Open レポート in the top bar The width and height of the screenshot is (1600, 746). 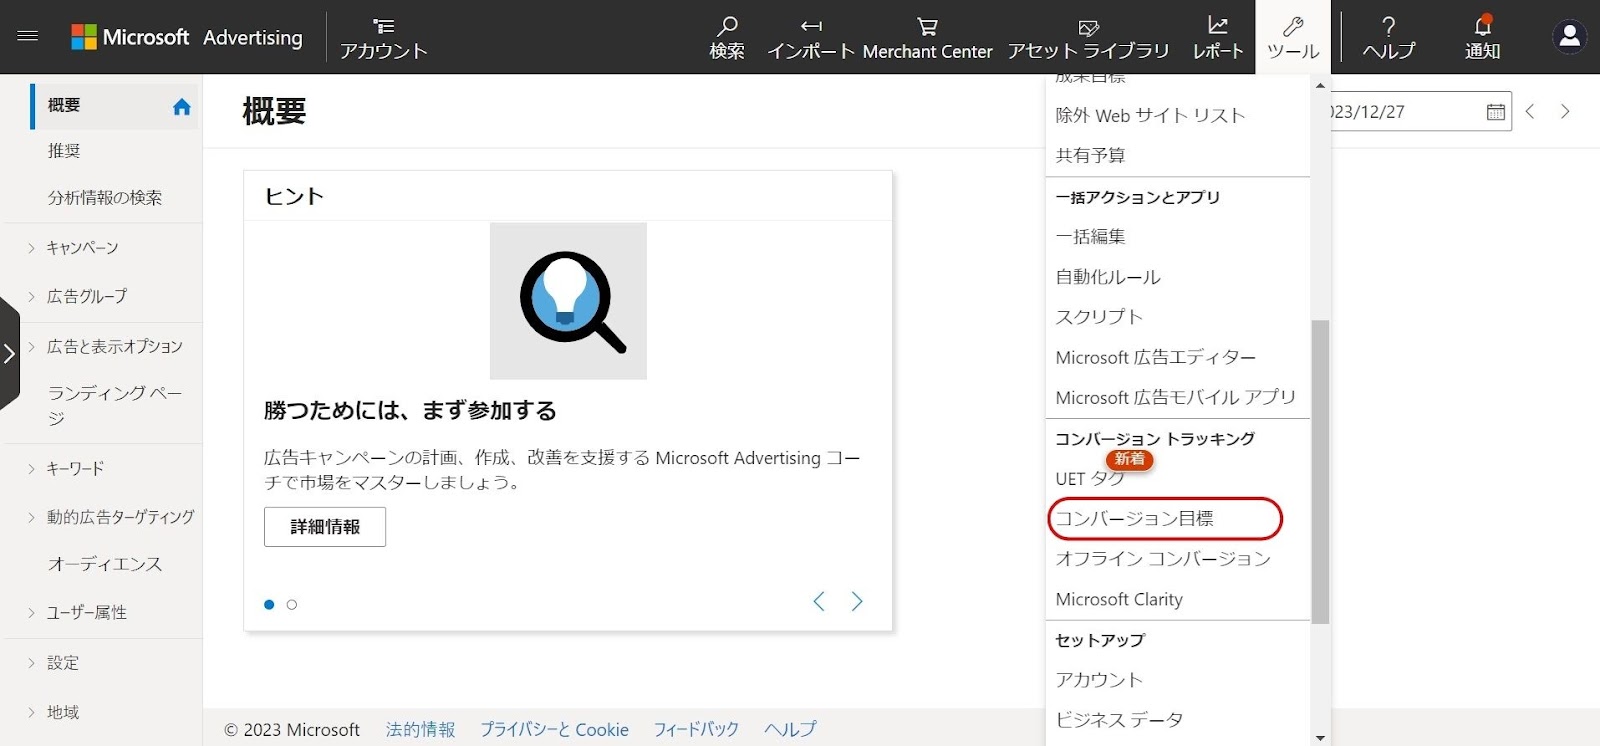coord(1218,38)
